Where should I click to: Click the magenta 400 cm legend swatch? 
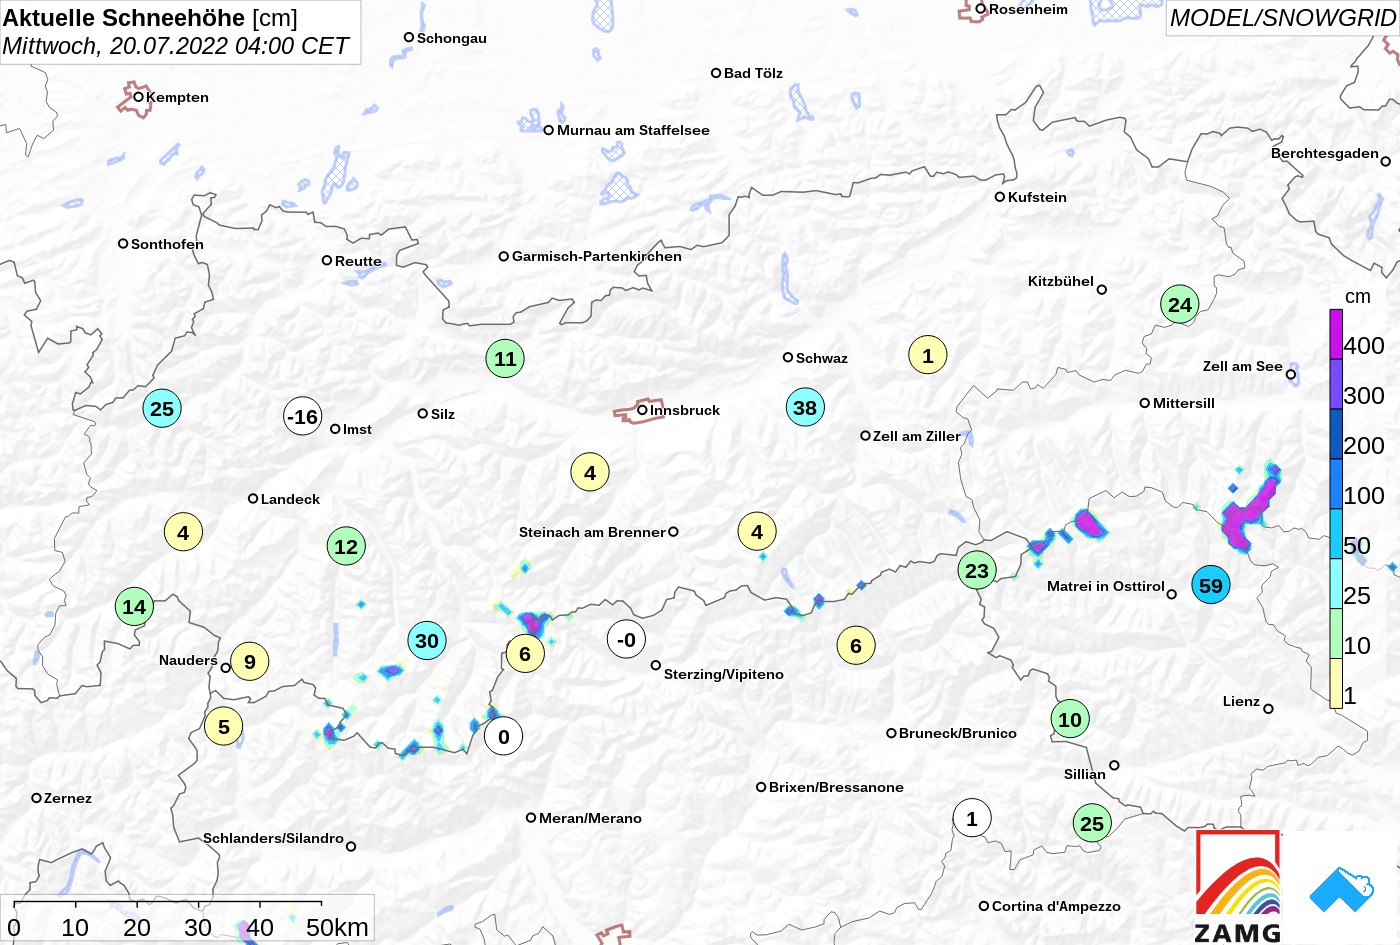coord(1335,334)
